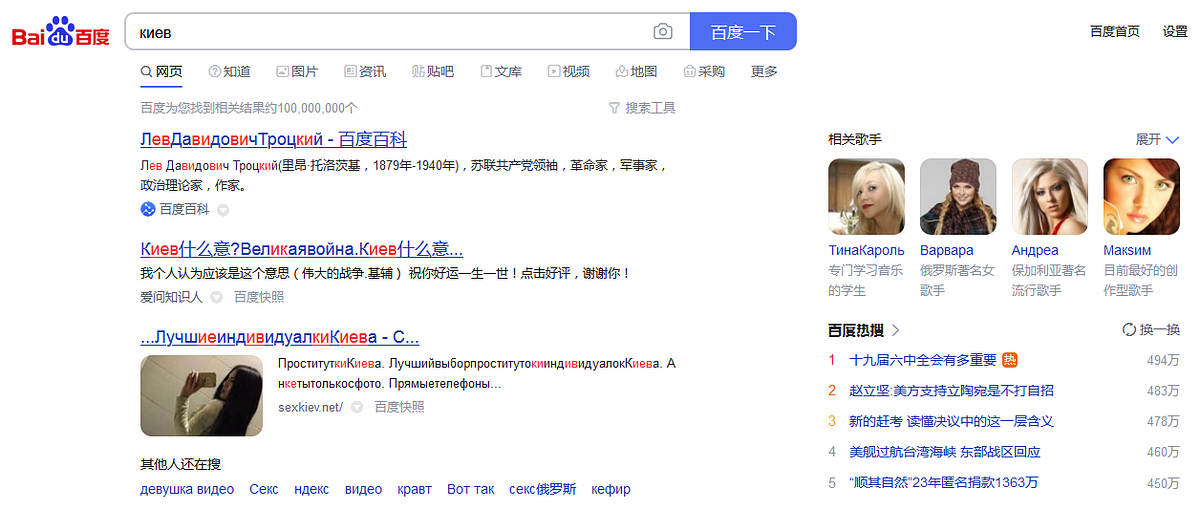Click related search Вот так
This screenshot has height=505, width=1200.
[471, 489]
